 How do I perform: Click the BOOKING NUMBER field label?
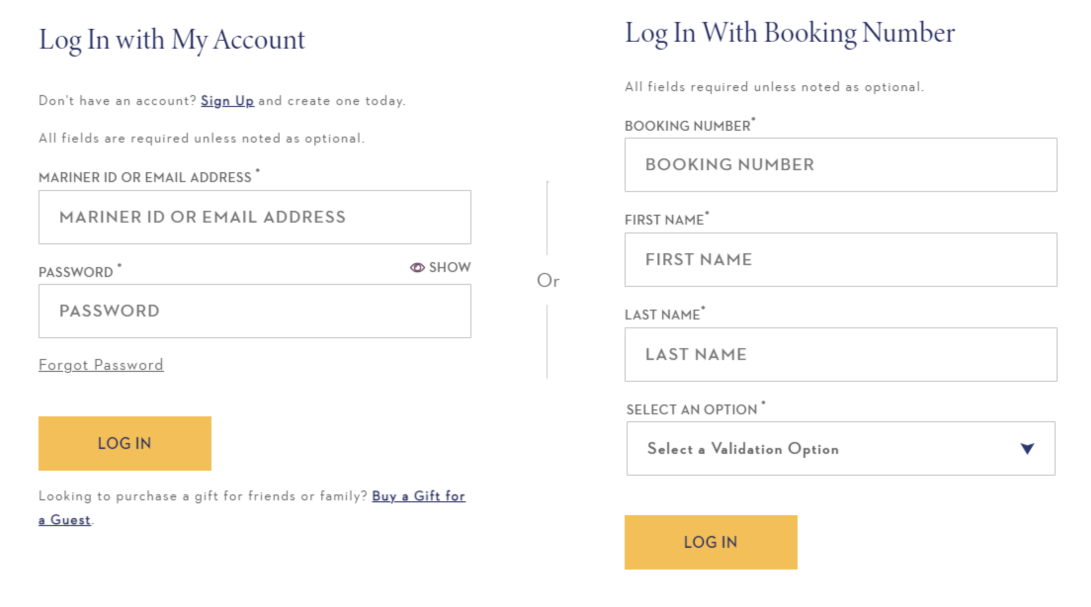click(x=687, y=127)
